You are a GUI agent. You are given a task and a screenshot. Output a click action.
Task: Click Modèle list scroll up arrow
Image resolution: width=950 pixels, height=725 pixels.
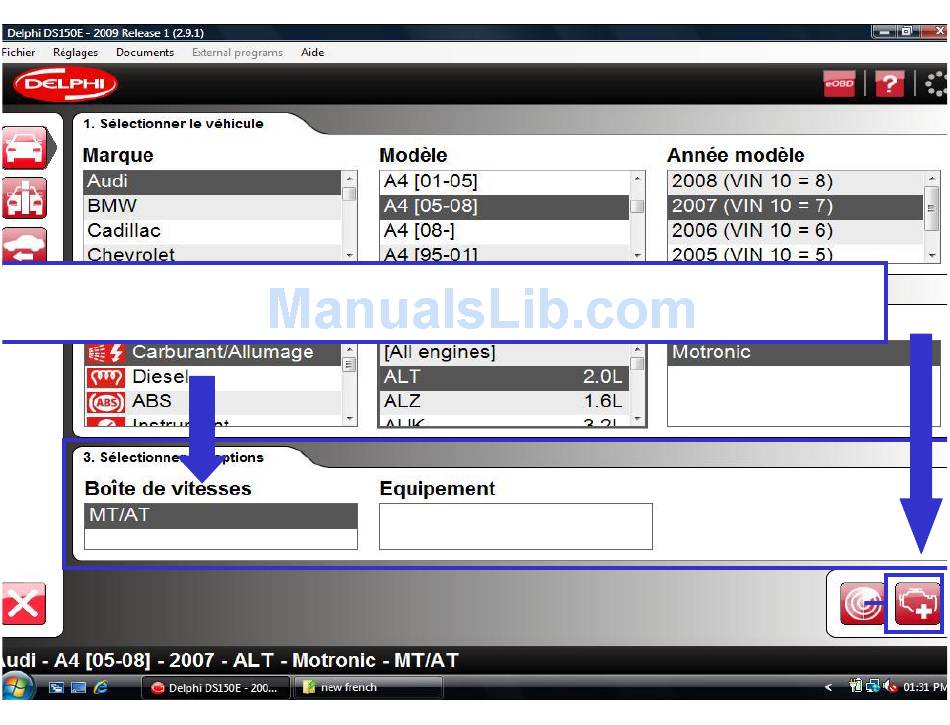[637, 178]
